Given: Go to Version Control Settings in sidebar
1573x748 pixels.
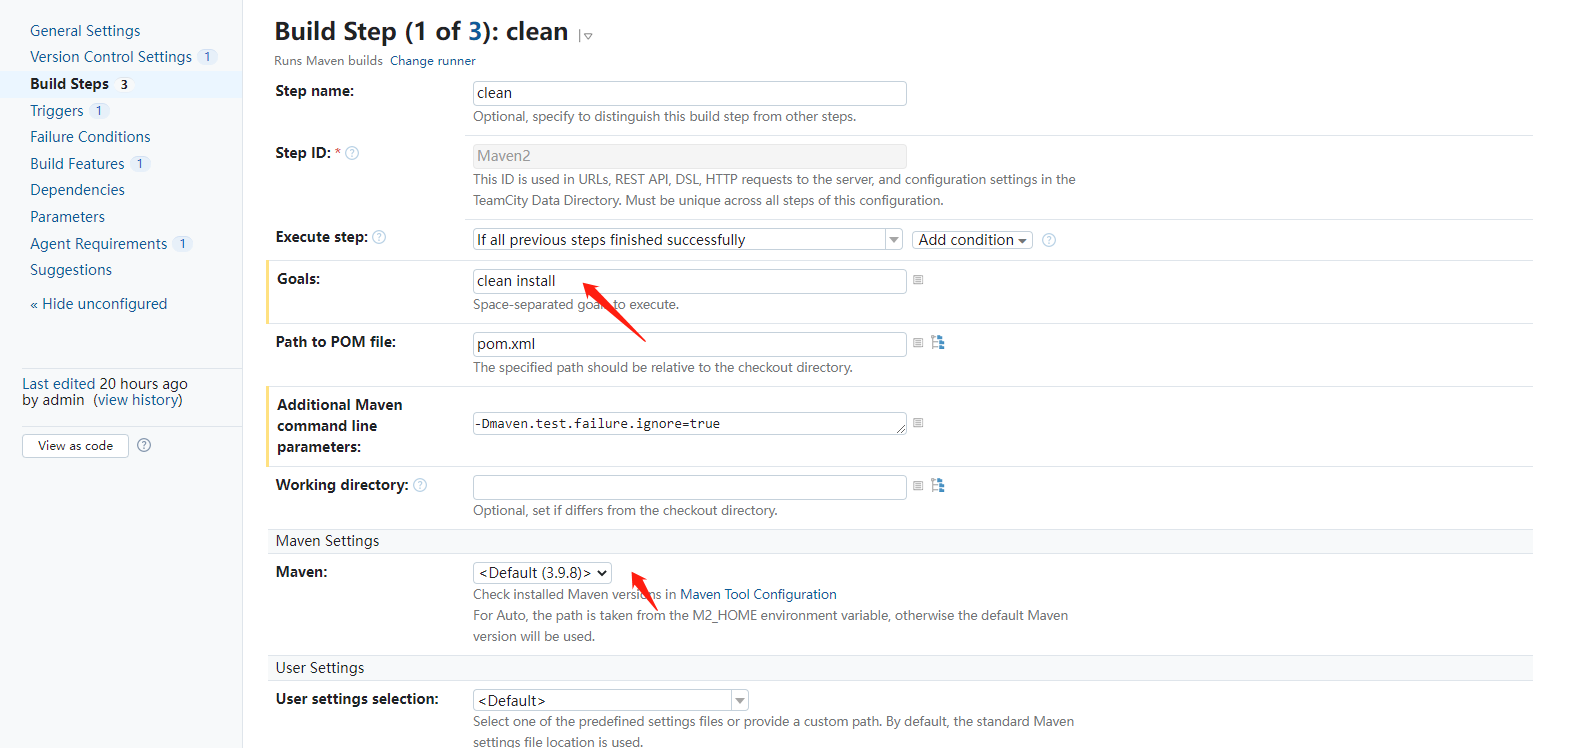Looking at the screenshot, I should (111, 57).
